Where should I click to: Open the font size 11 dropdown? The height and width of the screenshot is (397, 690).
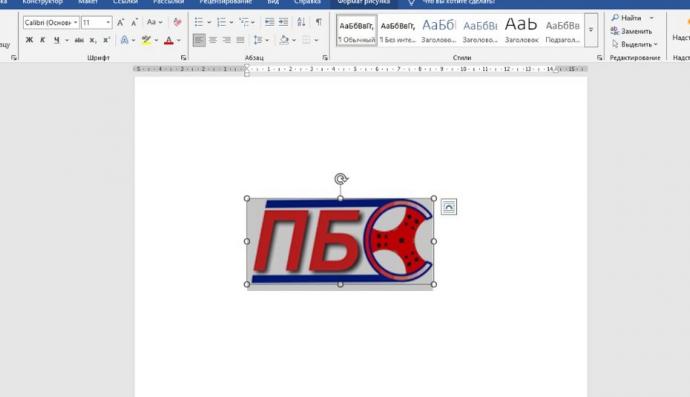point(96,22)
